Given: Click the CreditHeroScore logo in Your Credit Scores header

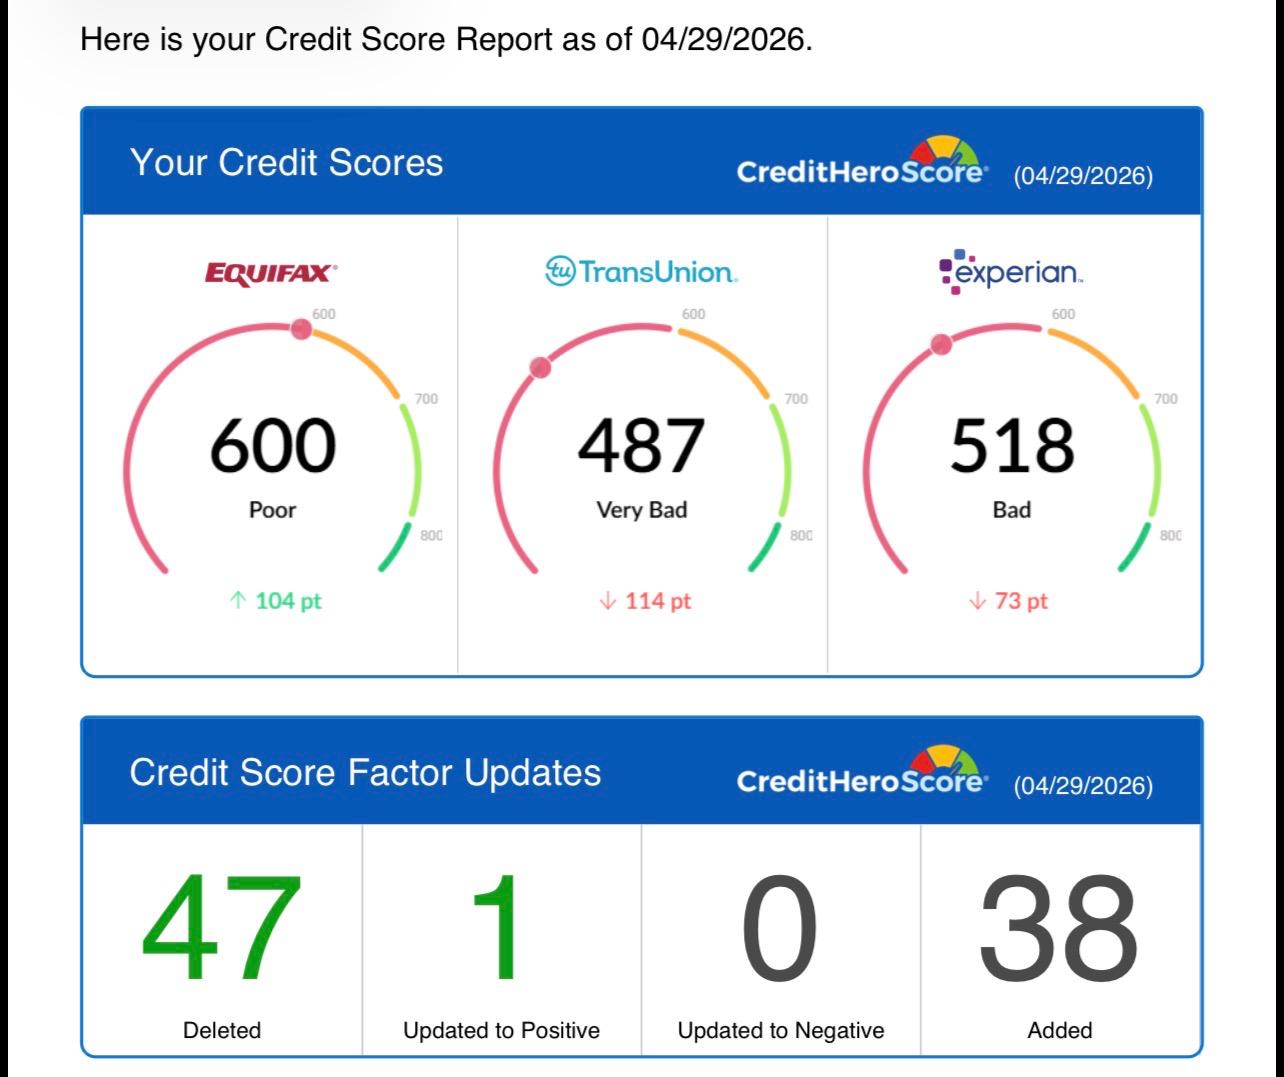Looking at the screenshot, I should click(862, 162).
